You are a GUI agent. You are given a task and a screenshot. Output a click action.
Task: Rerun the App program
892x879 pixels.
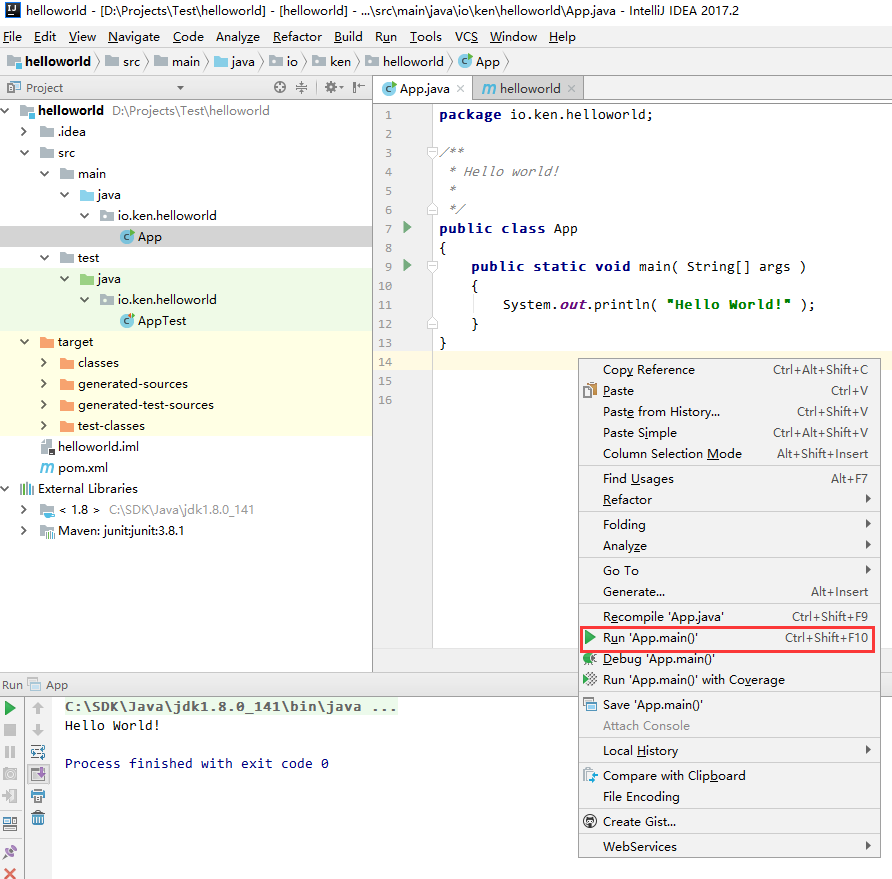click(x=11, y=708)
